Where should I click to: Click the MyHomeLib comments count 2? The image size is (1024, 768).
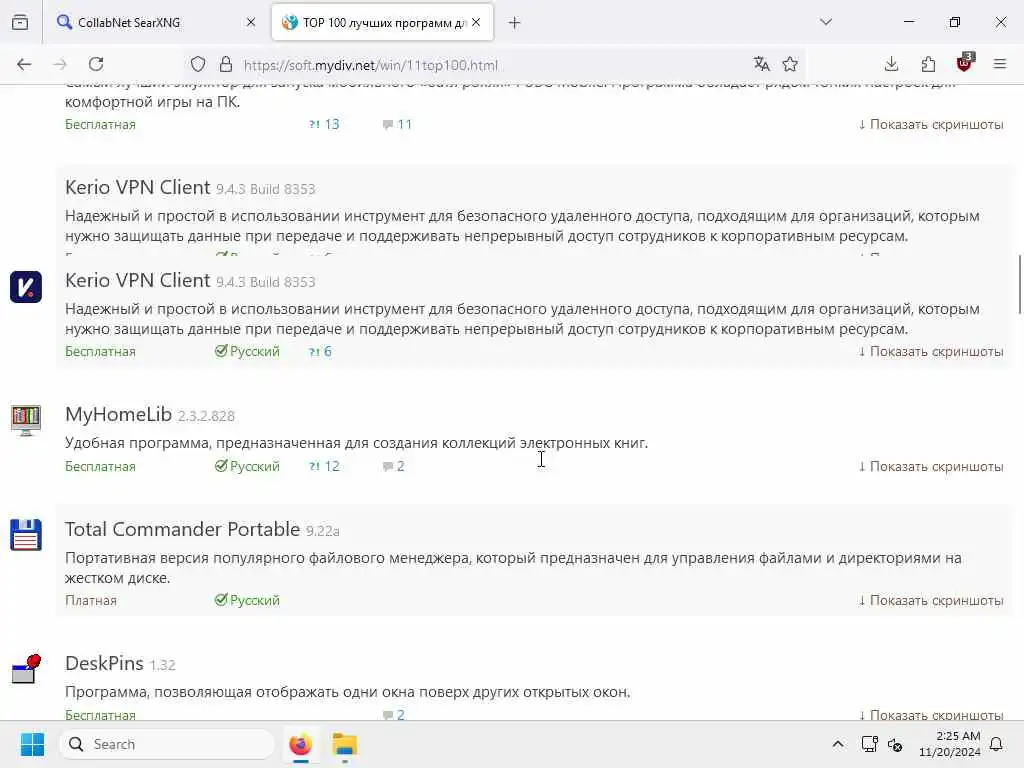point(393,466)
